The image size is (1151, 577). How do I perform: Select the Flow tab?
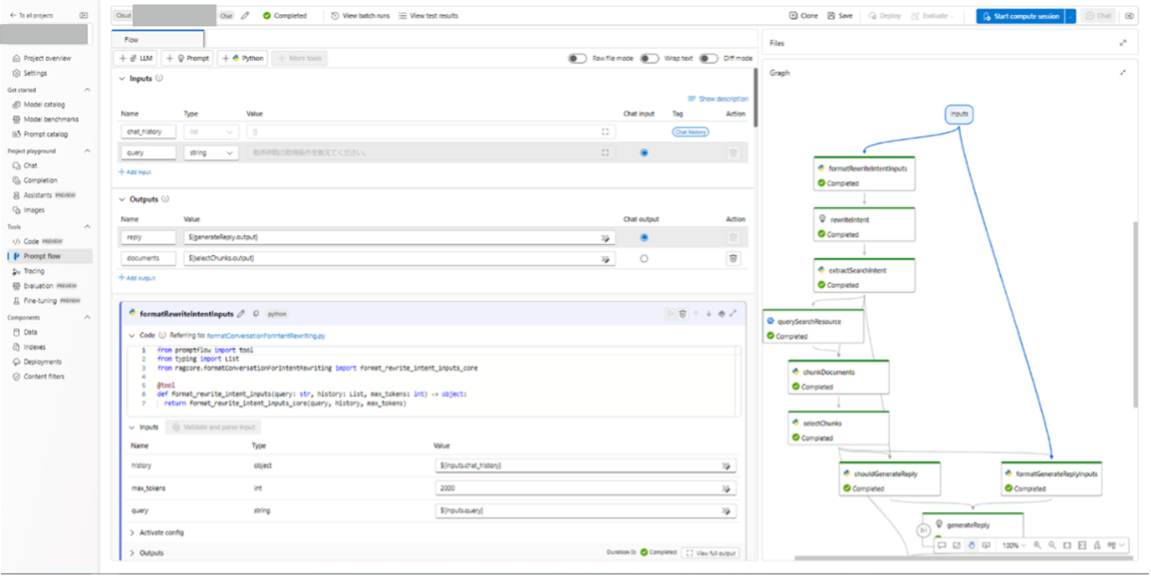coord(157,39)
